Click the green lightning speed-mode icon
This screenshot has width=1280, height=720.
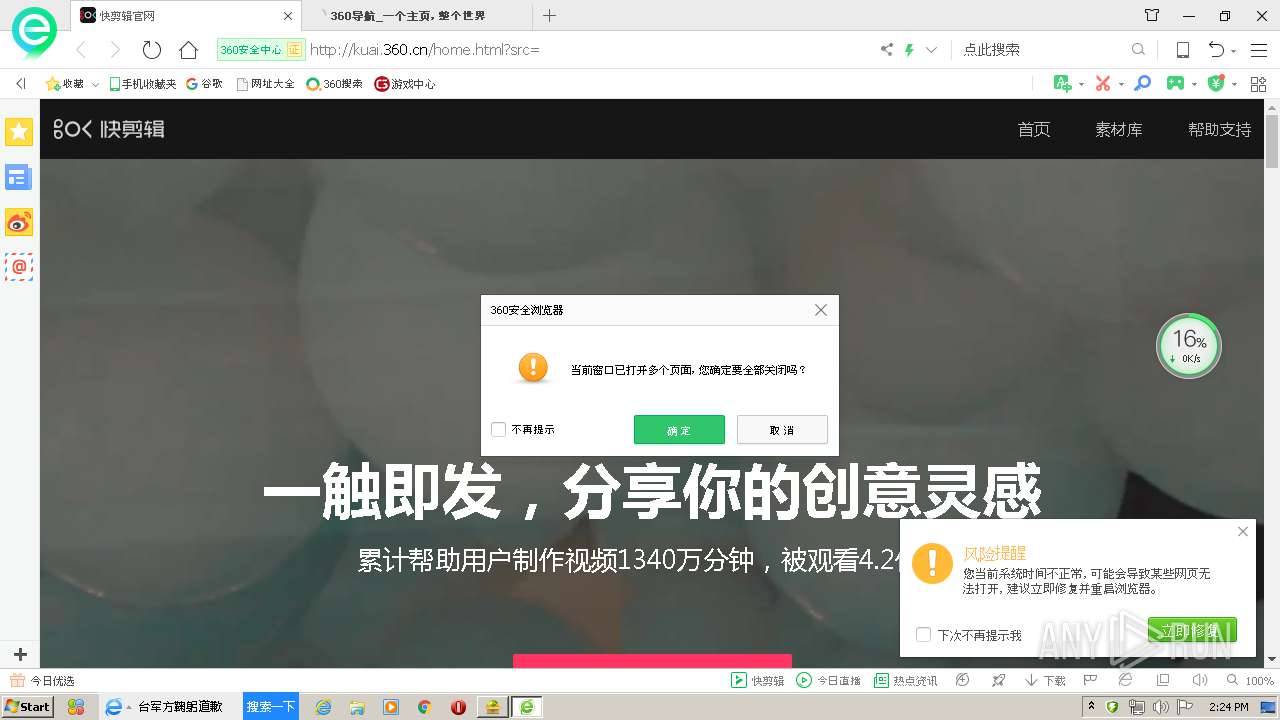point(909,49)
